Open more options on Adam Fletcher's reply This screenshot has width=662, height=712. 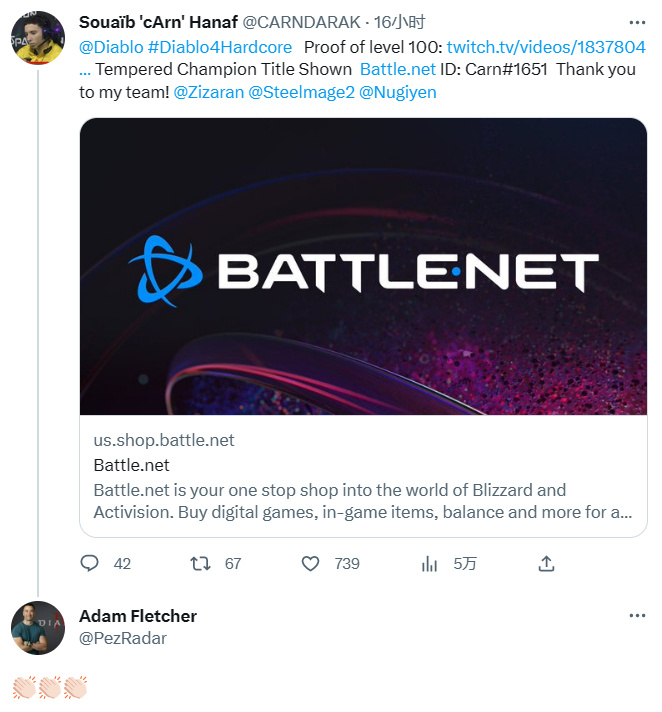637,616
